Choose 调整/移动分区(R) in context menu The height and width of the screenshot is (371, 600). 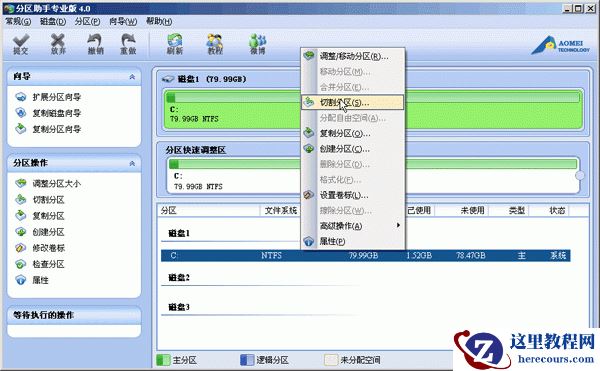coord(353,56)
